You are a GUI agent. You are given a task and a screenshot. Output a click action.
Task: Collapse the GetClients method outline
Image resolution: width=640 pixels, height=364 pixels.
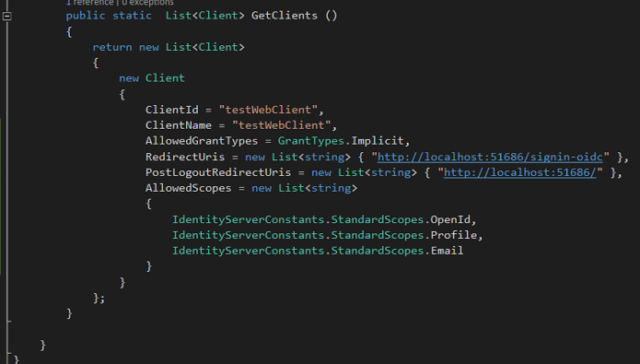pos(7,16)
